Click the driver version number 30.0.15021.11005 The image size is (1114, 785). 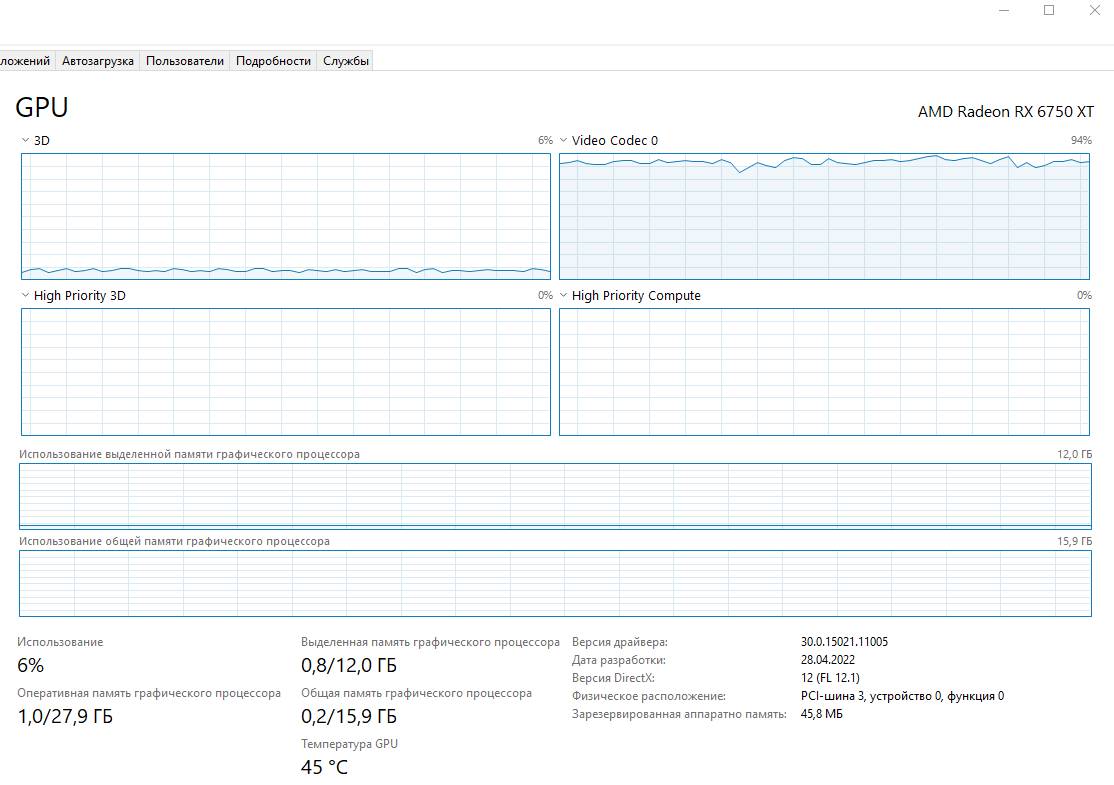coord(844,642)
